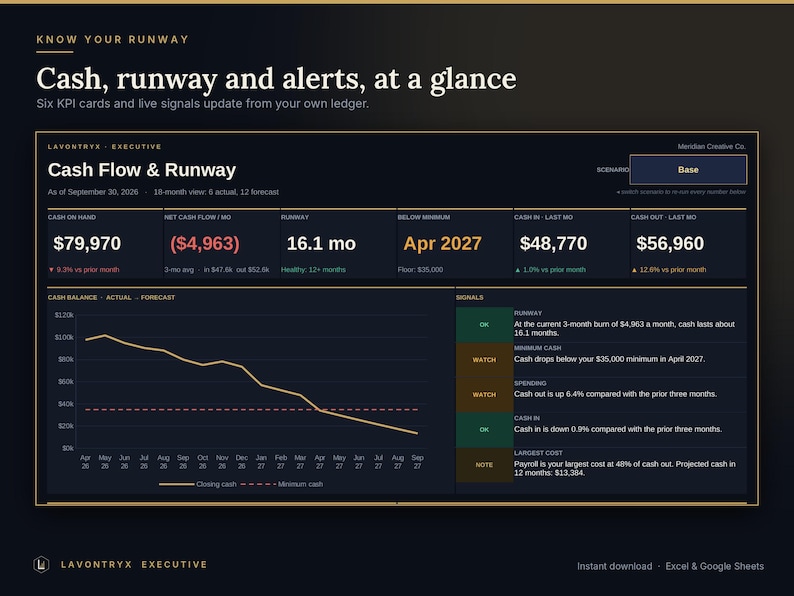Click 'Excel & Google Sheets' footer text

[x=714, y=566]
